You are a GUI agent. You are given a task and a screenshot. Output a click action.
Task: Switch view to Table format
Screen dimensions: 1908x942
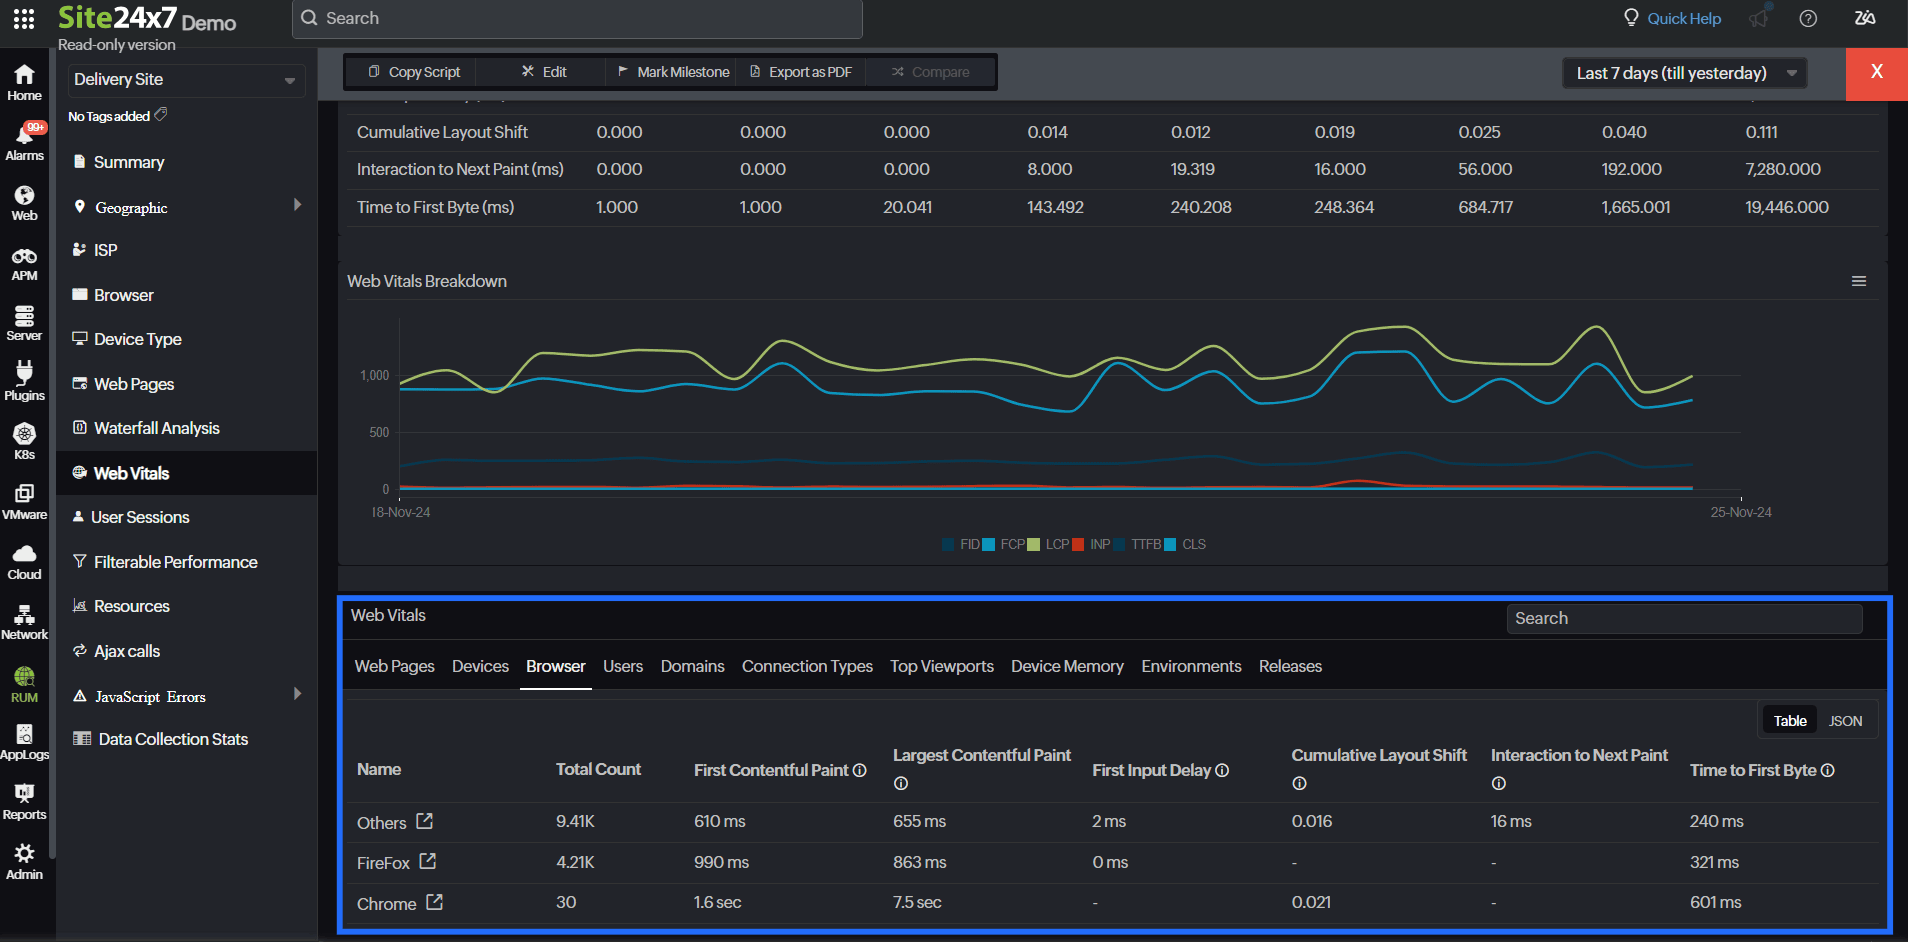click(x=1789, y=721)
